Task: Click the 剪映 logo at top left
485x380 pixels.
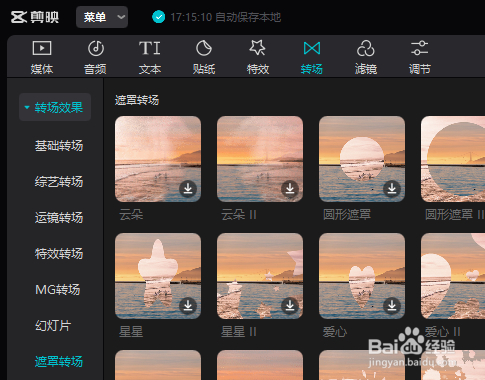Action: point(35,17)
